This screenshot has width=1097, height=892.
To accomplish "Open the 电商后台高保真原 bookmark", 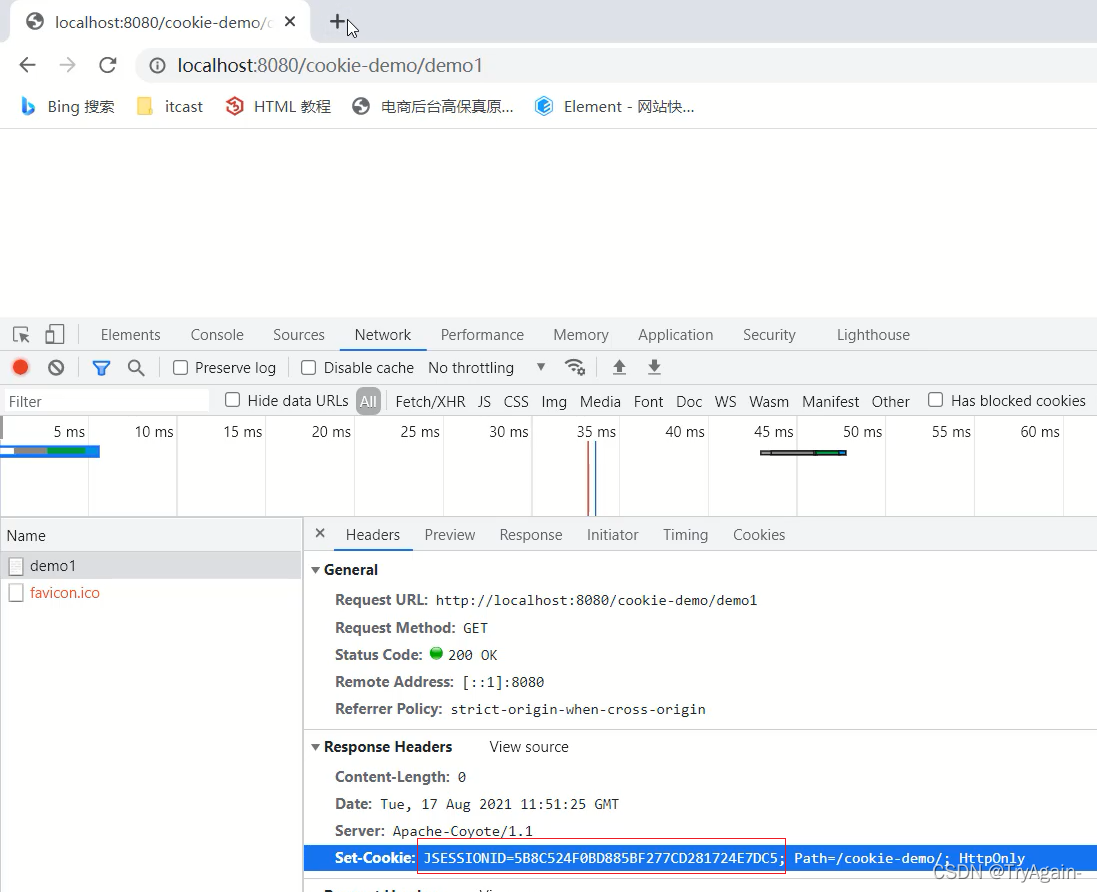I will tap(432, 106).
